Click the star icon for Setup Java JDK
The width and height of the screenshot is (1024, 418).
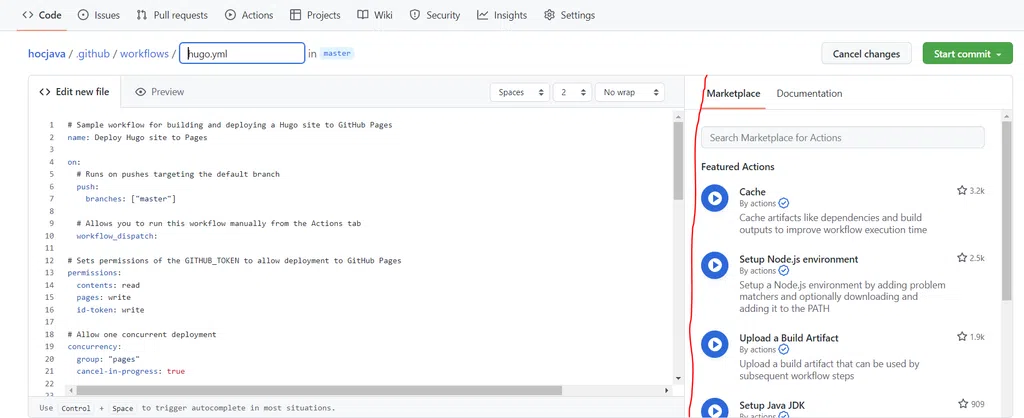point(963,404)
